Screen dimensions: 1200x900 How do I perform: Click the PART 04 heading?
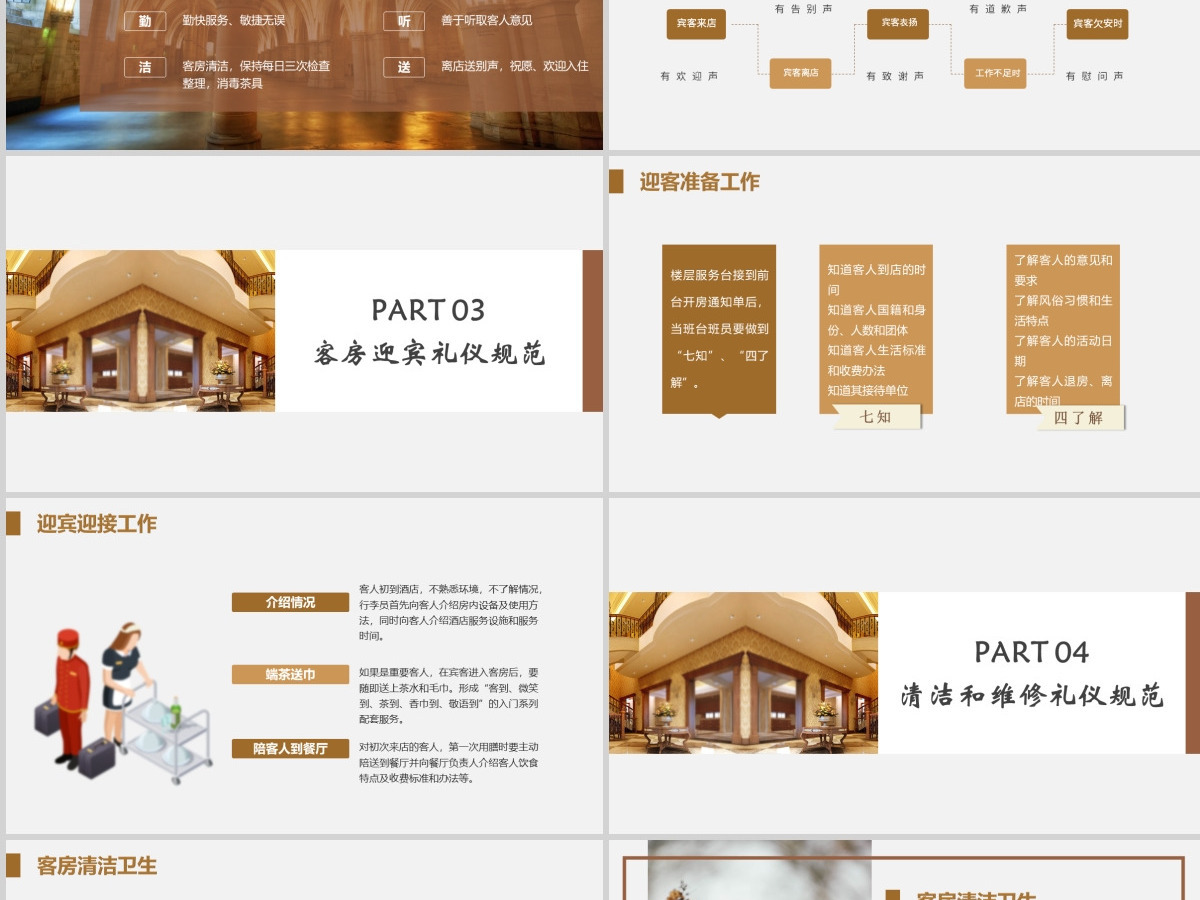[x=1032, y=652]
